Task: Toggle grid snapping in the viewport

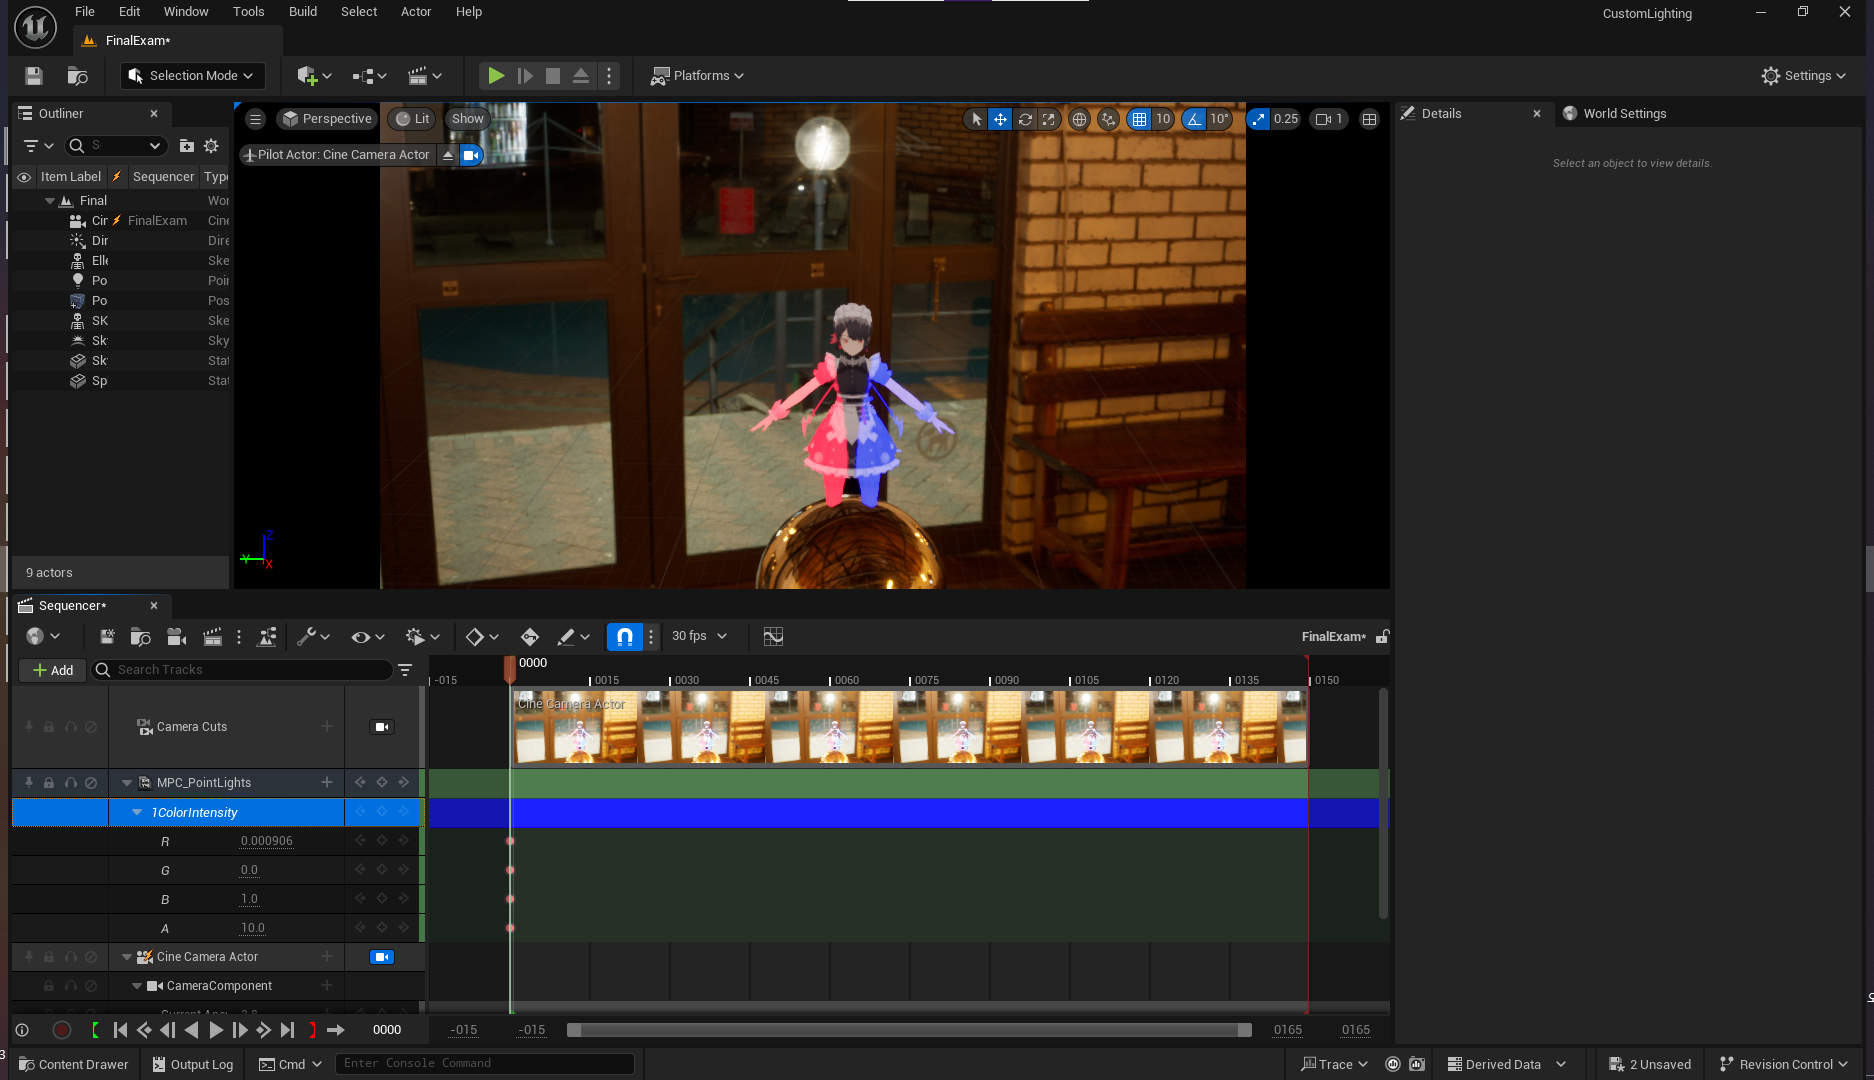Action: (1139, 119)
